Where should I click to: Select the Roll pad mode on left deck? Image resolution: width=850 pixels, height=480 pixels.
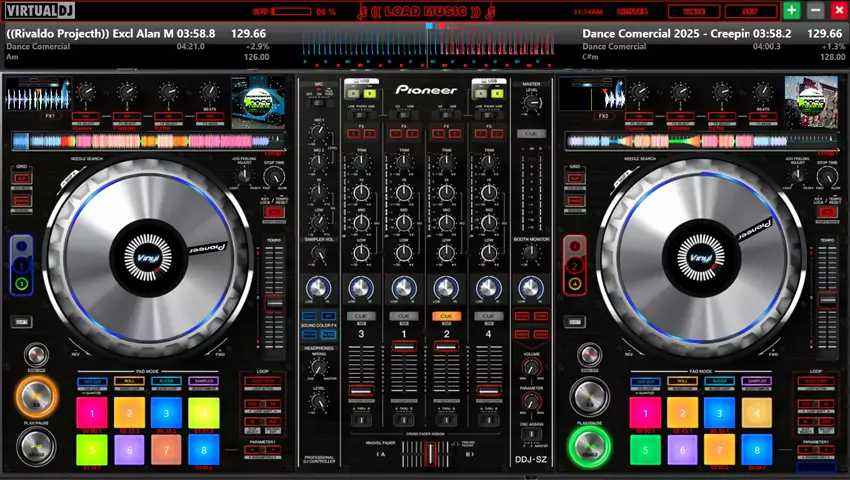click(x=129, y=382)
